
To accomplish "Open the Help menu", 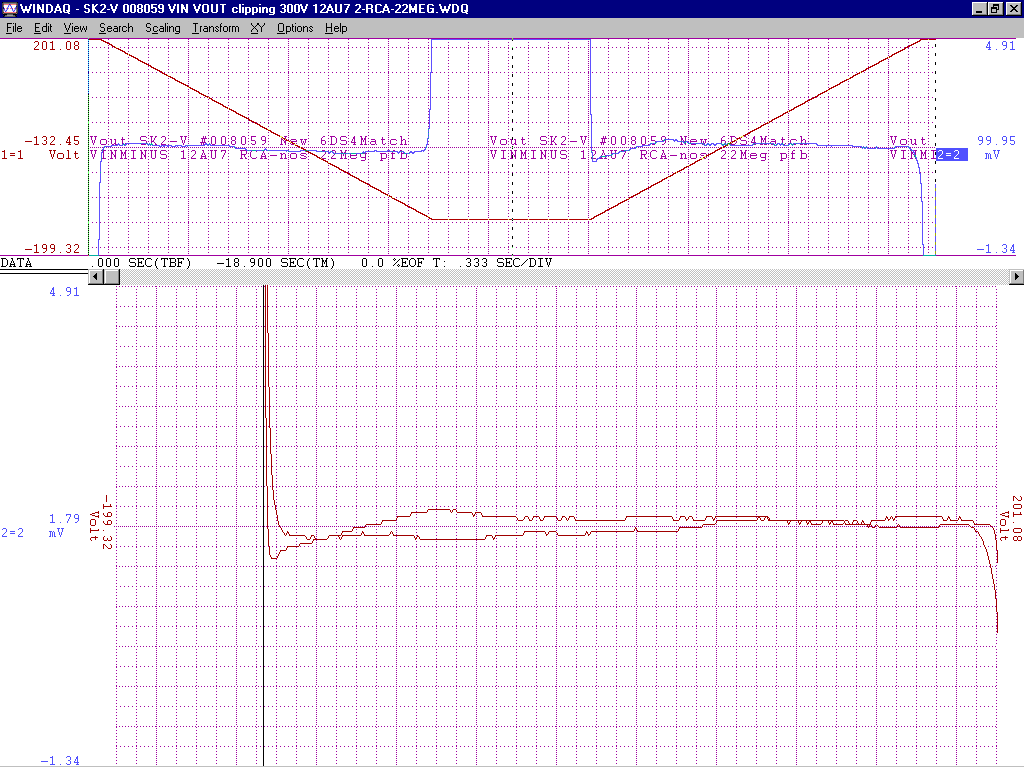I will tap(336, 28).
